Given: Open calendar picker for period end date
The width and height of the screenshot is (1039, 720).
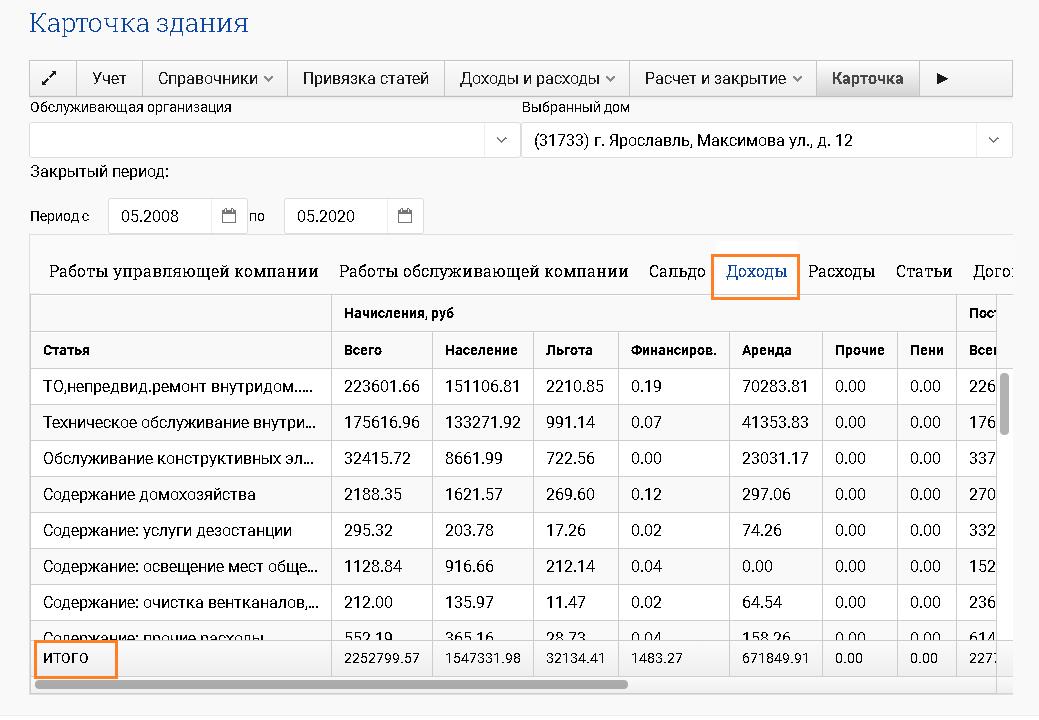Looking at the screenshot, I should tap(405, 215).
